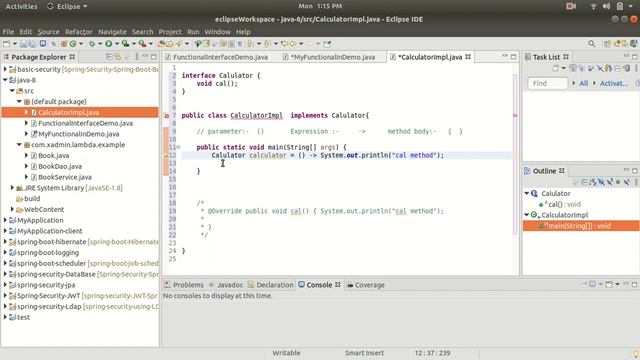This screenshot has width=640, height=360.
Task: Expand the basic-security project
Action: [5, 69]
